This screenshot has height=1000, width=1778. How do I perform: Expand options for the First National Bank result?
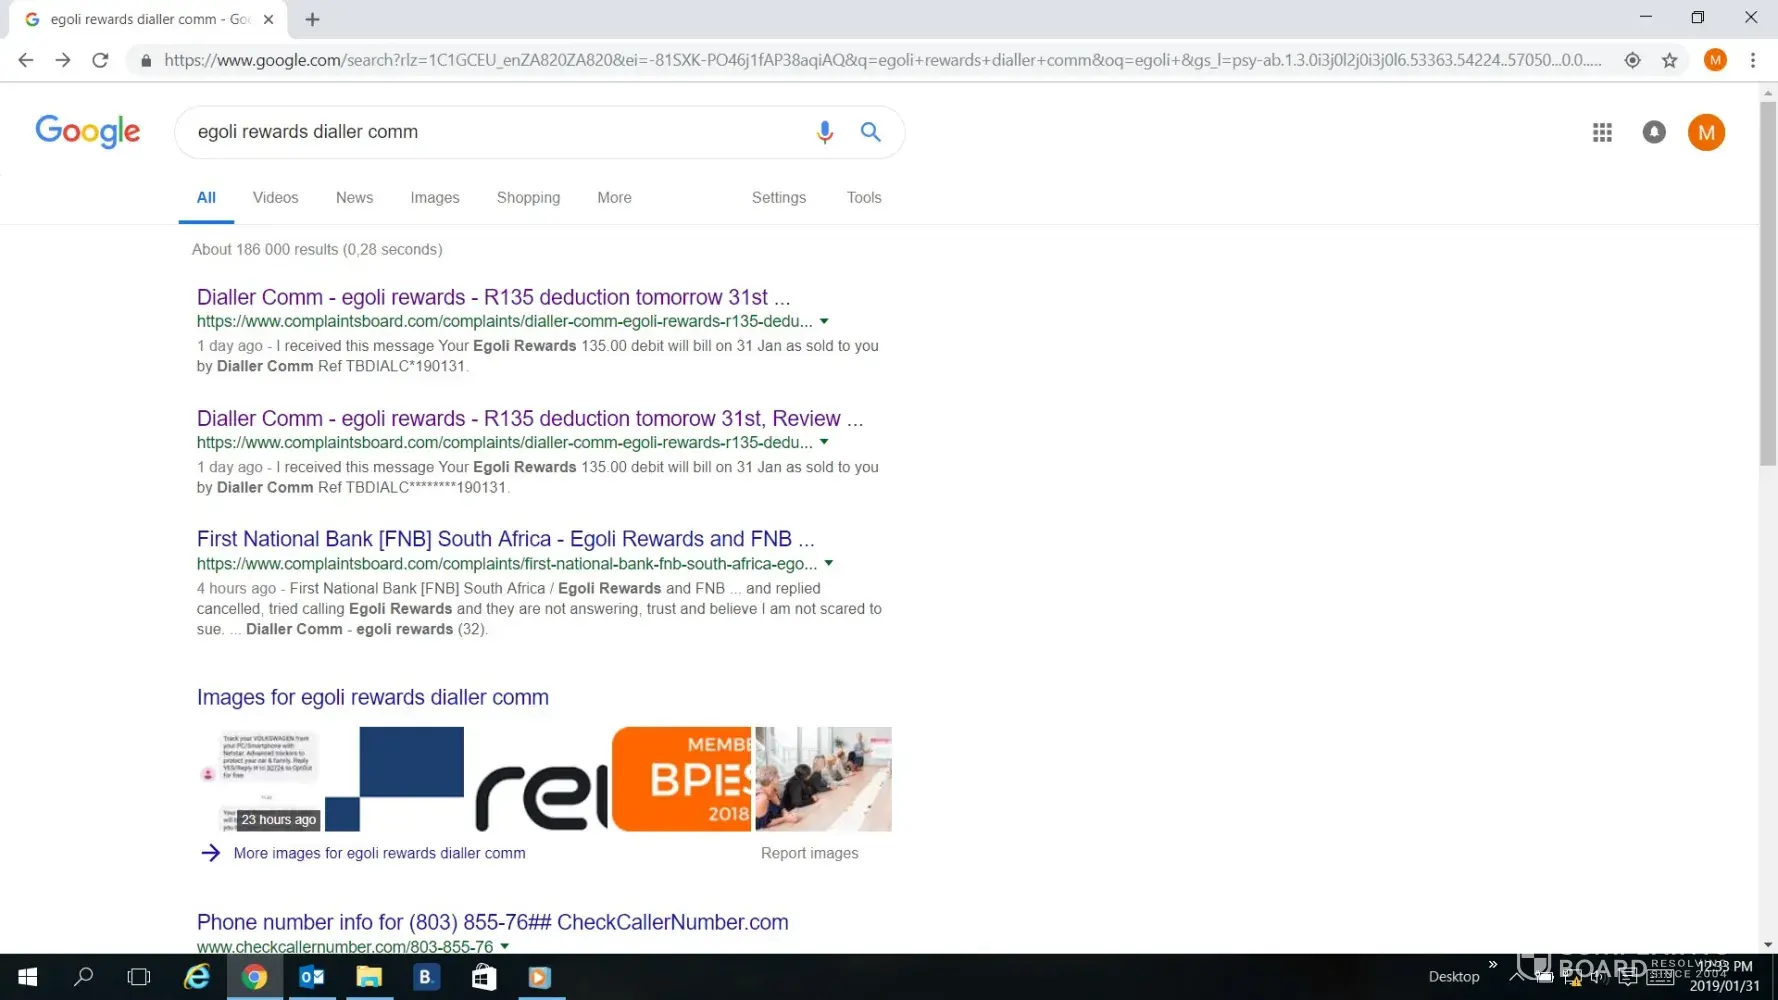(828, 564)
